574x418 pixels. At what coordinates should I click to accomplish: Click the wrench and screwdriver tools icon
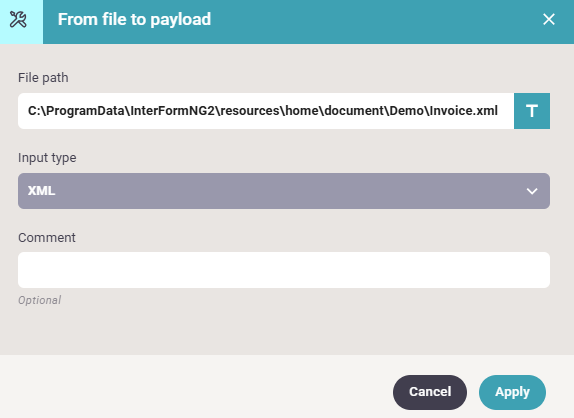(x=18, y=19)
